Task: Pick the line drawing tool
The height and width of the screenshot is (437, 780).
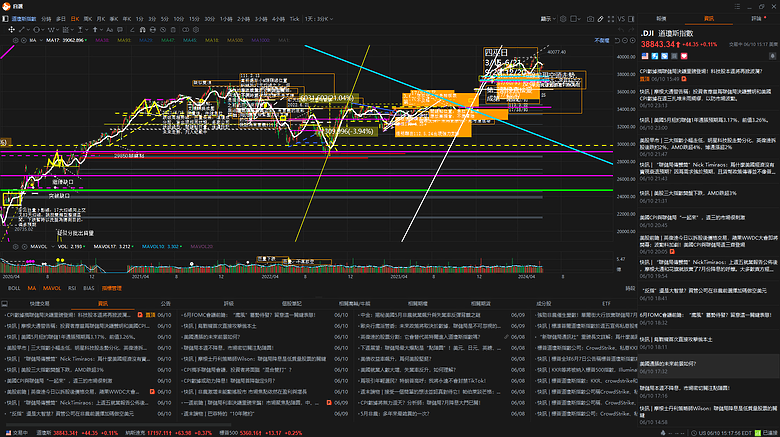Action: coord(21,30)
